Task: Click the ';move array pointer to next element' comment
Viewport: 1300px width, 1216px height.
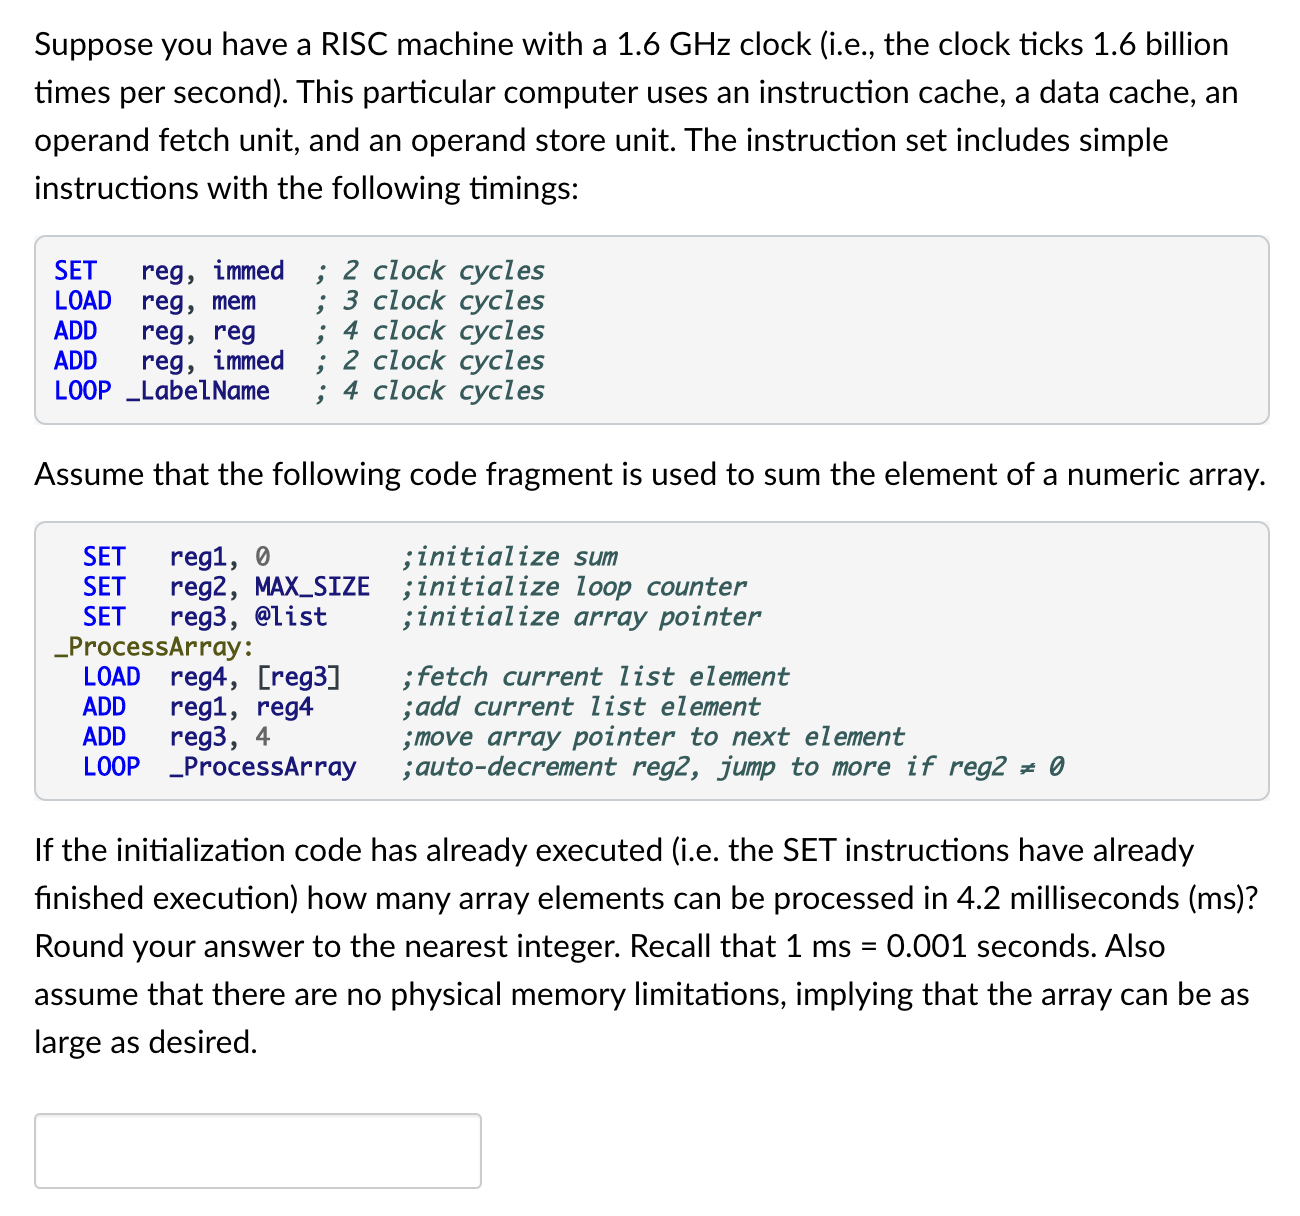Action: click(x=653, y=737)
